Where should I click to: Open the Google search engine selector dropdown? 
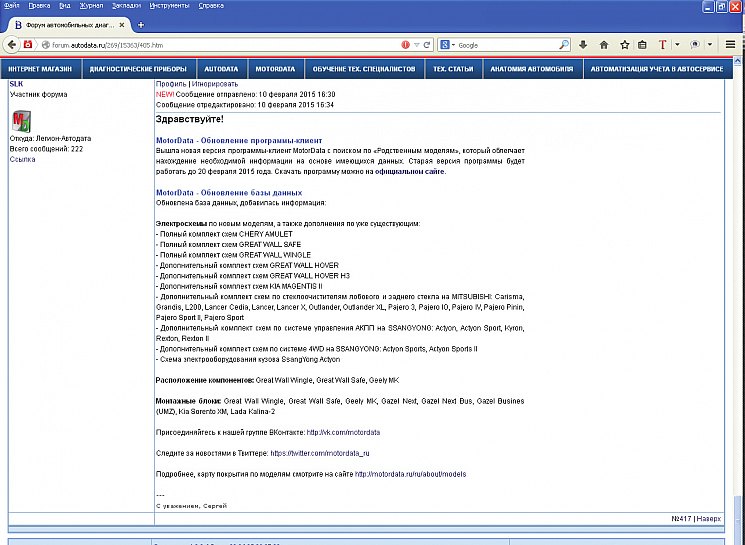448,45
